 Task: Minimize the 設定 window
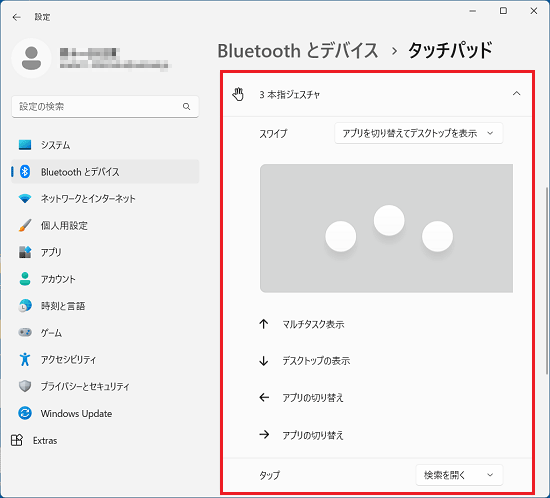point(473,11)
